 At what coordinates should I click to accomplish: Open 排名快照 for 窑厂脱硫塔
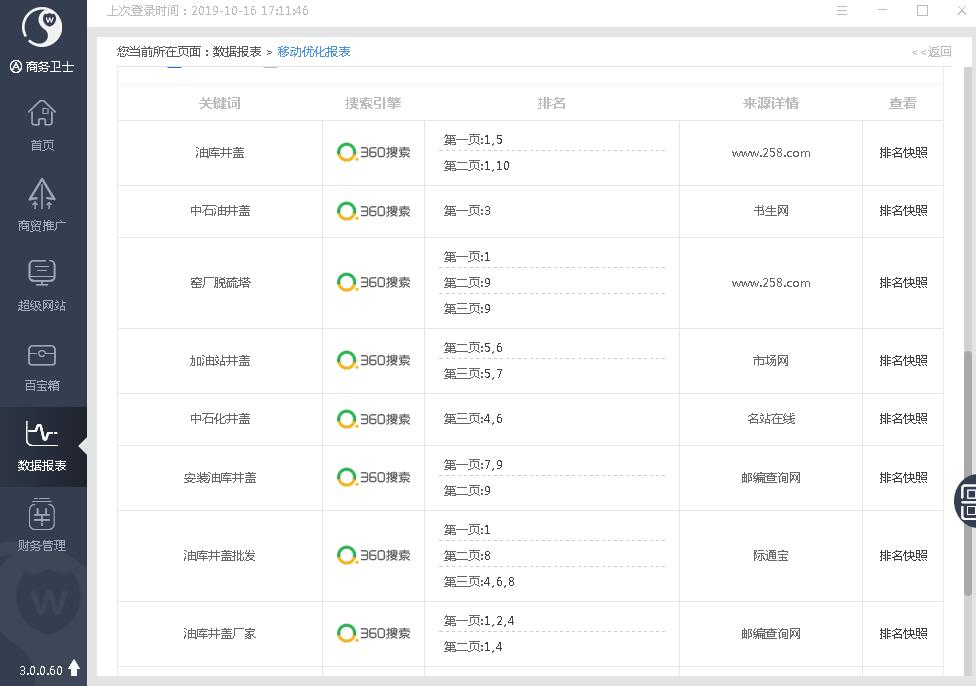(x=903, y=283)
